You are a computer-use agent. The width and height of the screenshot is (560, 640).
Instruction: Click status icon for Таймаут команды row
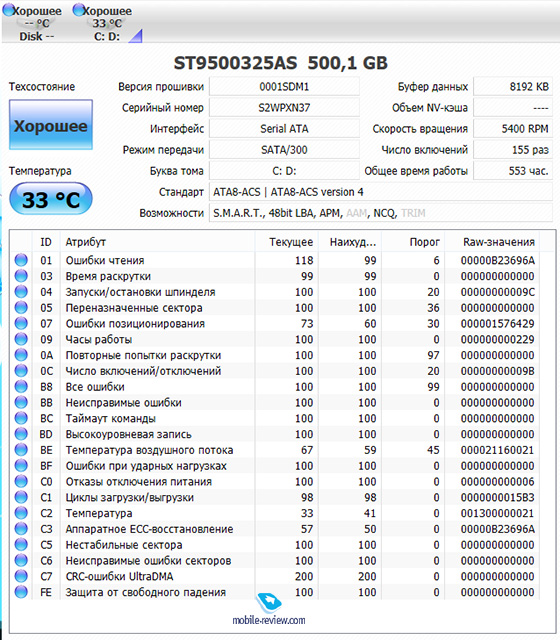pos(21,418)
